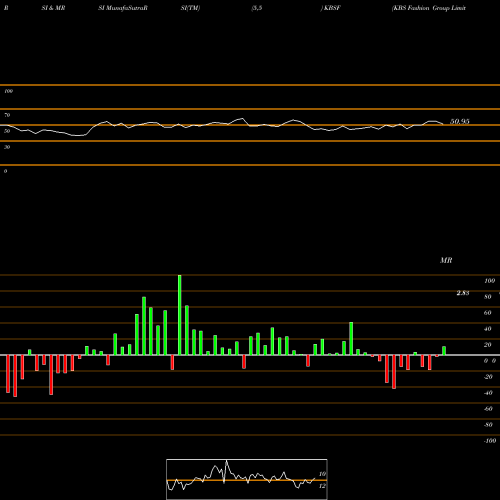Click the '10' label beside the mini chart
Viewport: 500px width, 500px height.
tap(322, 474)
